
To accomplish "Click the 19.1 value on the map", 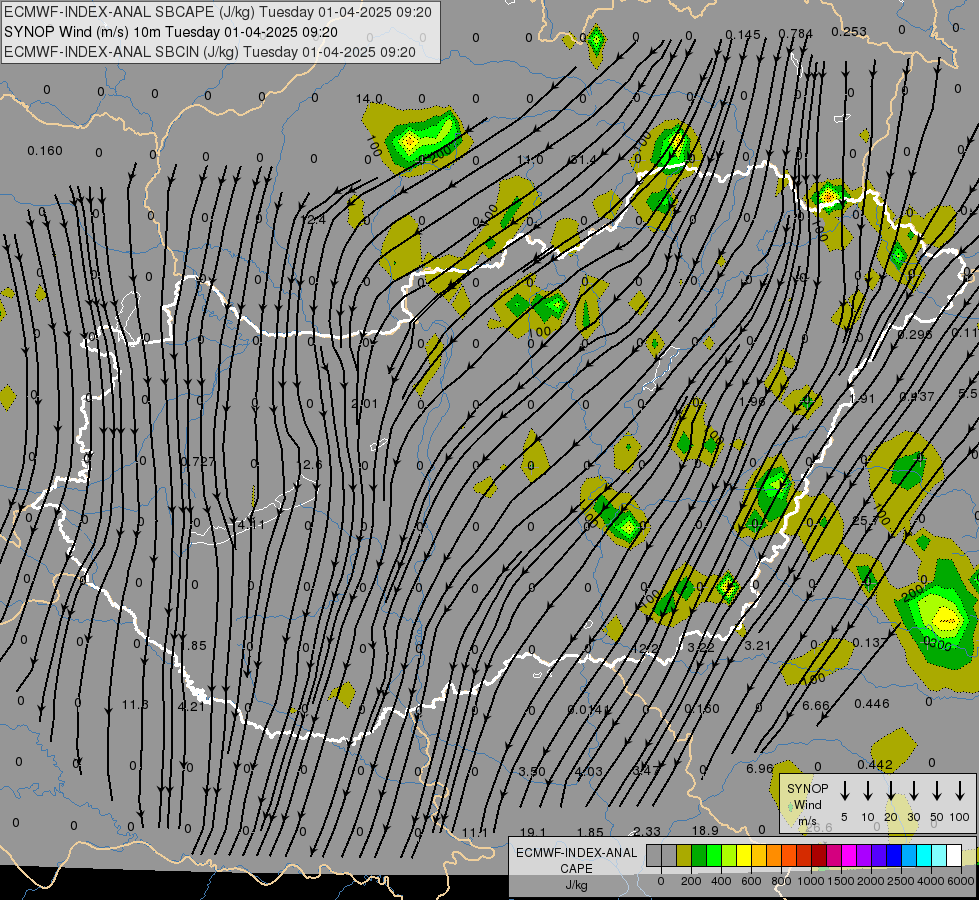I will click(x=533, y=832).
